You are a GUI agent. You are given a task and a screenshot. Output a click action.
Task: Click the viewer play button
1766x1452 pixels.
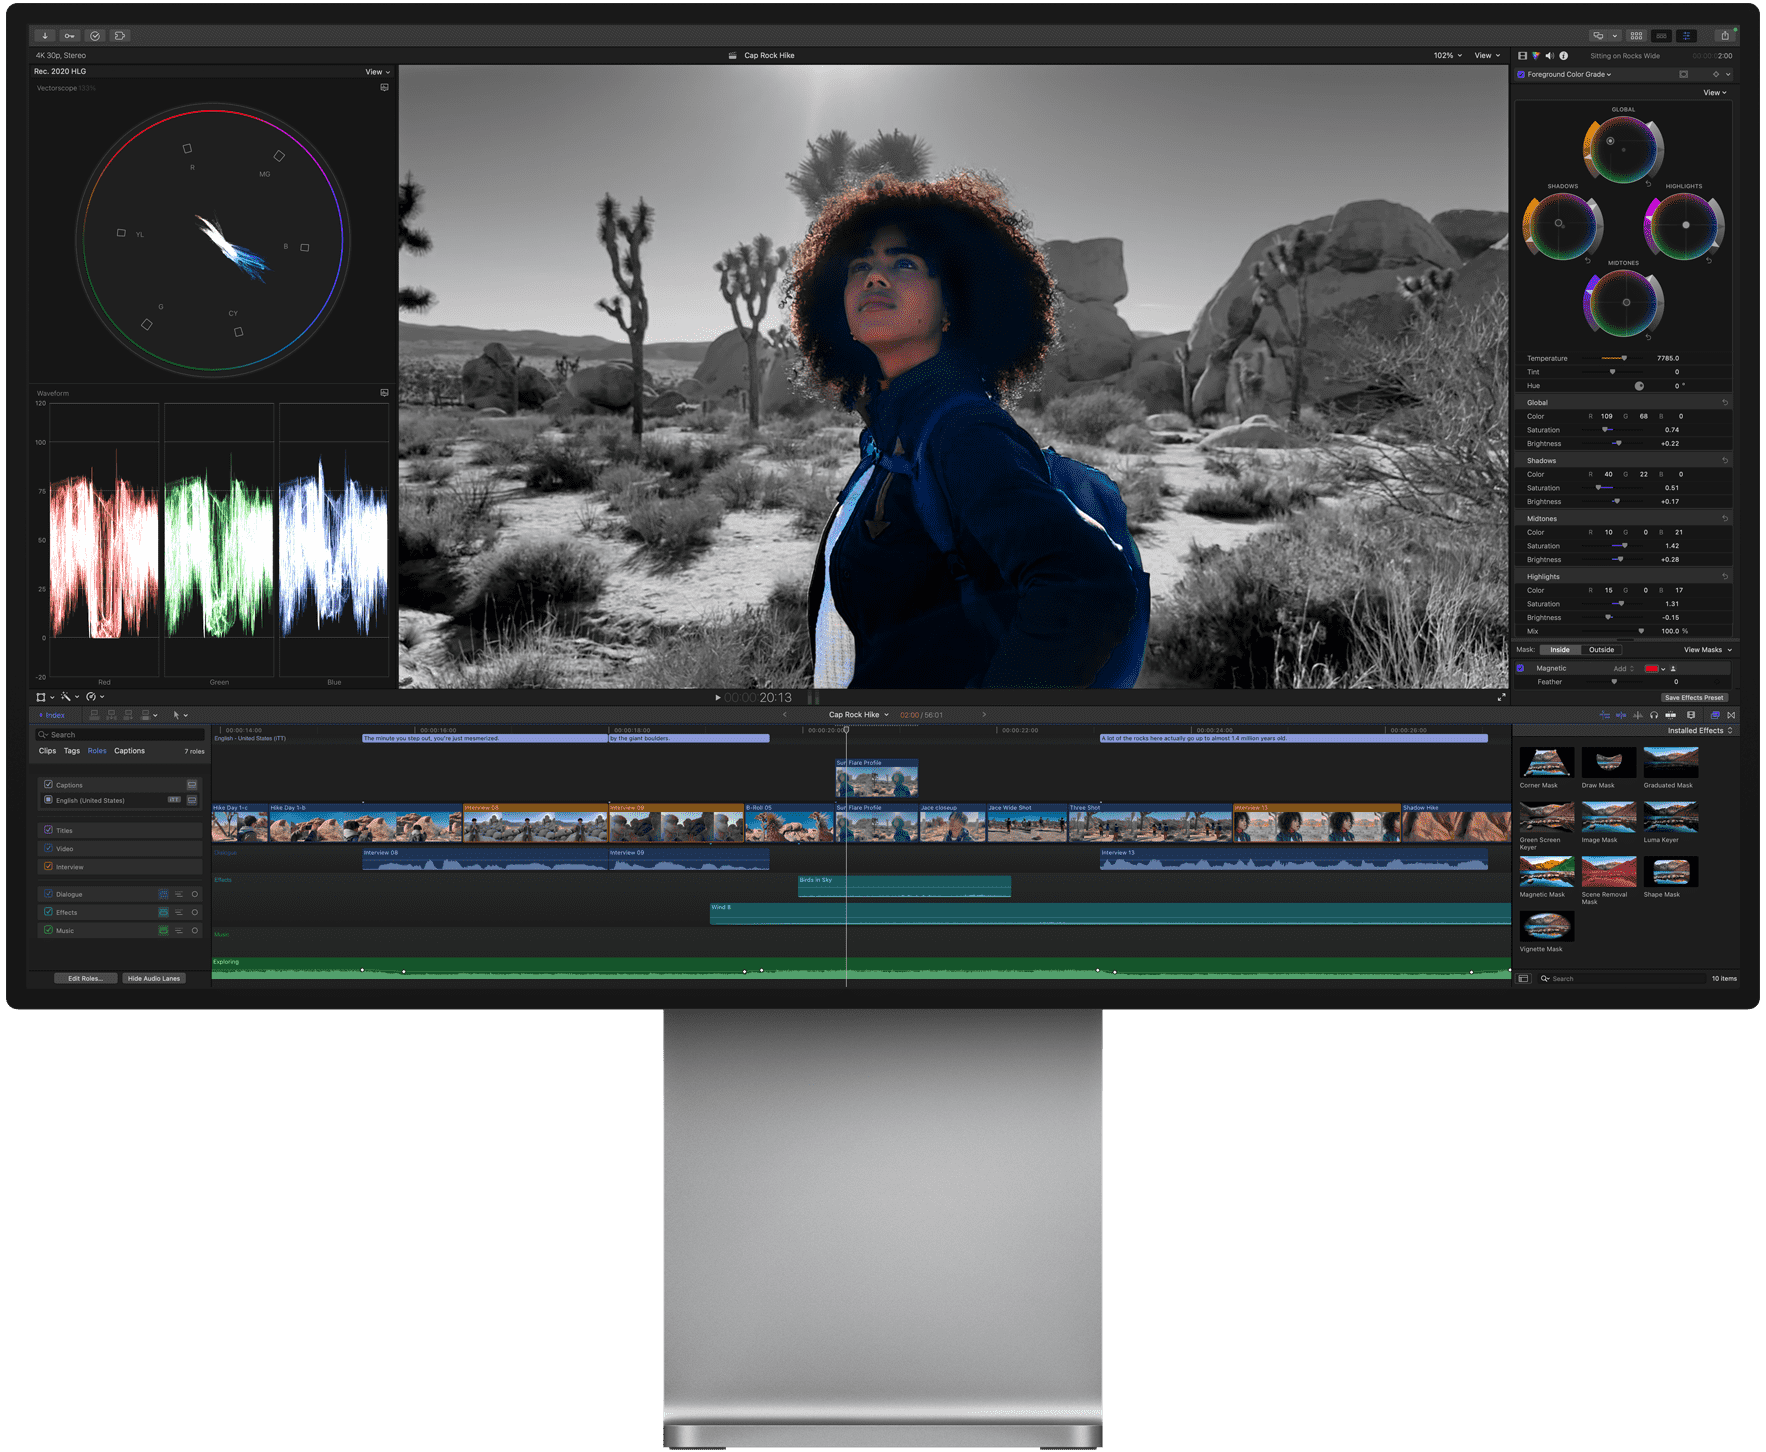pyautogui.click(x=717, y=698)
